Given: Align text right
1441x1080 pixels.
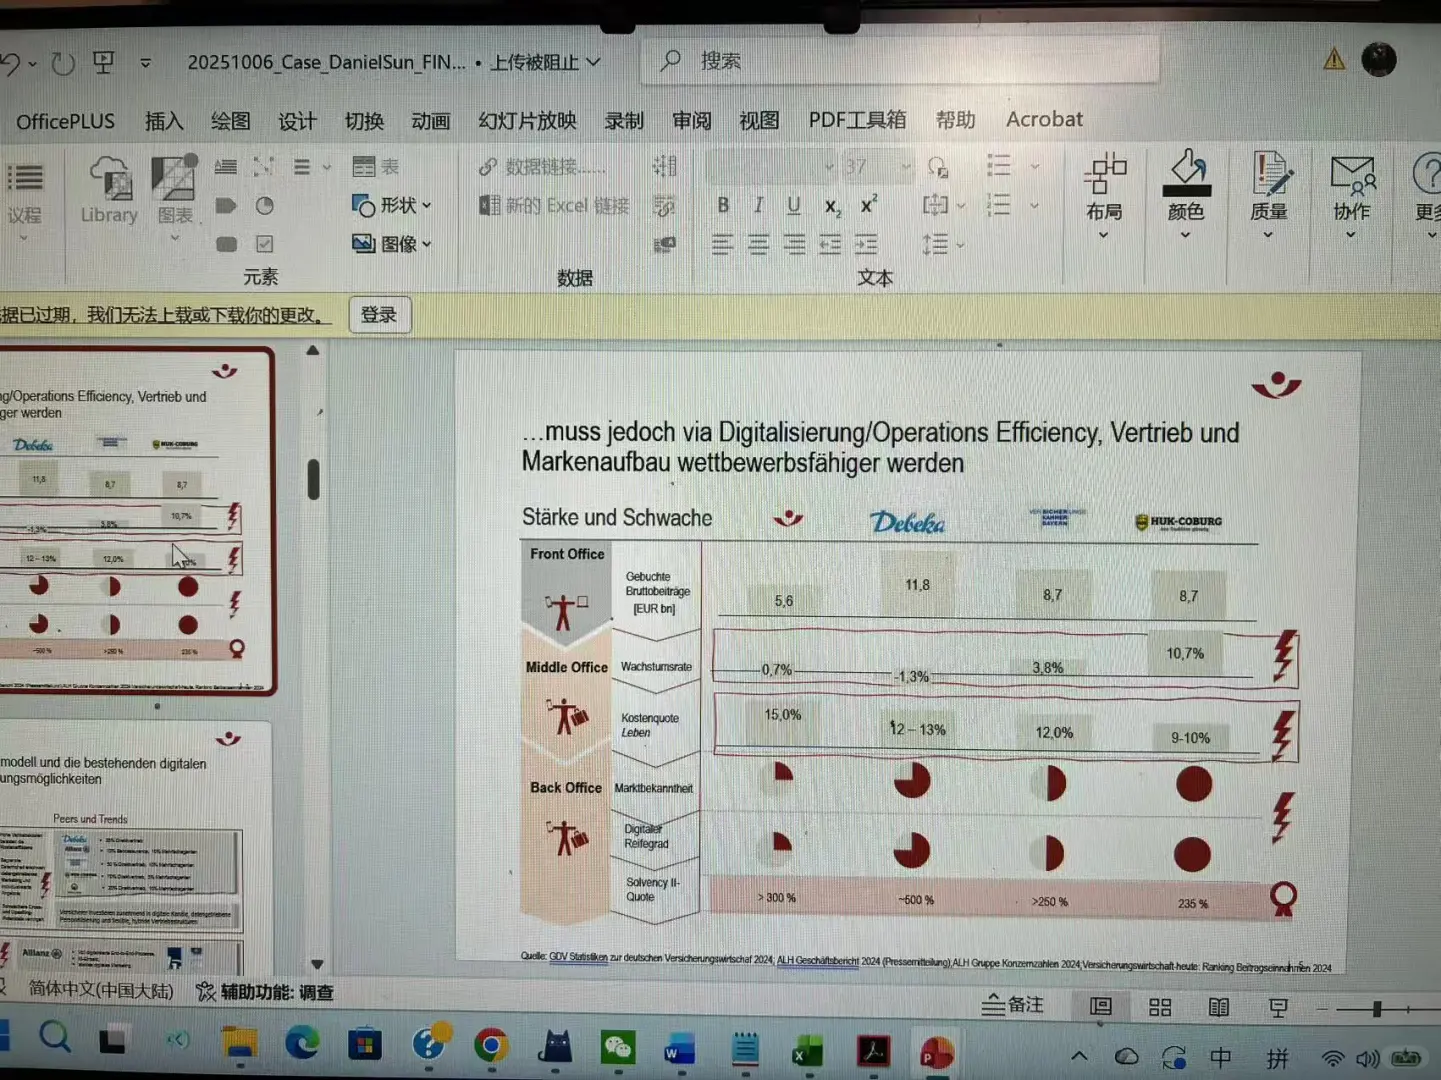Looking at the screenshot, I should 794,244.
